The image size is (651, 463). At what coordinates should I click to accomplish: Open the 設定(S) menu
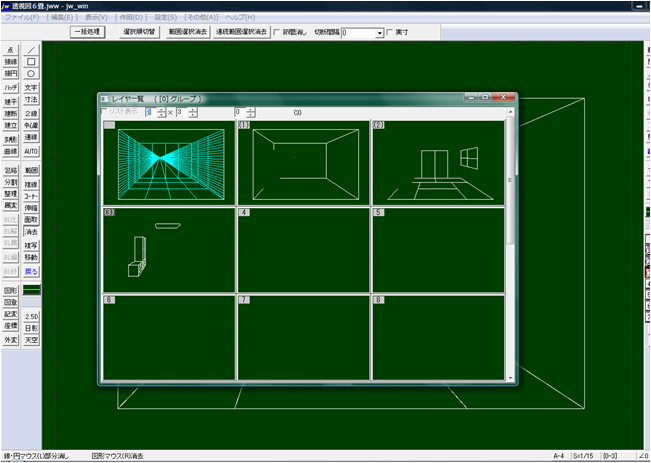pos(165,18)
